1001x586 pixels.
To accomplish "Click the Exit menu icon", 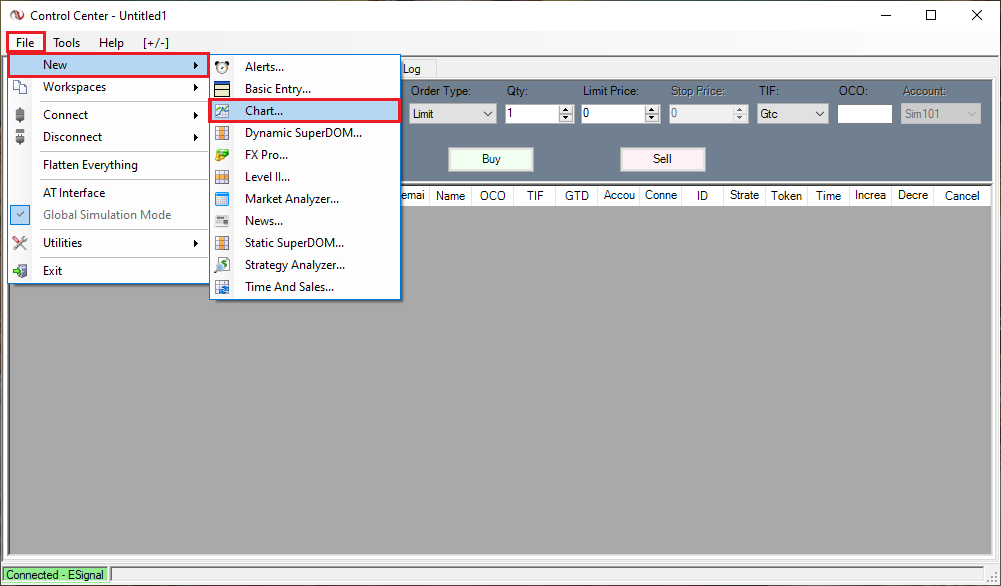I will pos(20,271).
